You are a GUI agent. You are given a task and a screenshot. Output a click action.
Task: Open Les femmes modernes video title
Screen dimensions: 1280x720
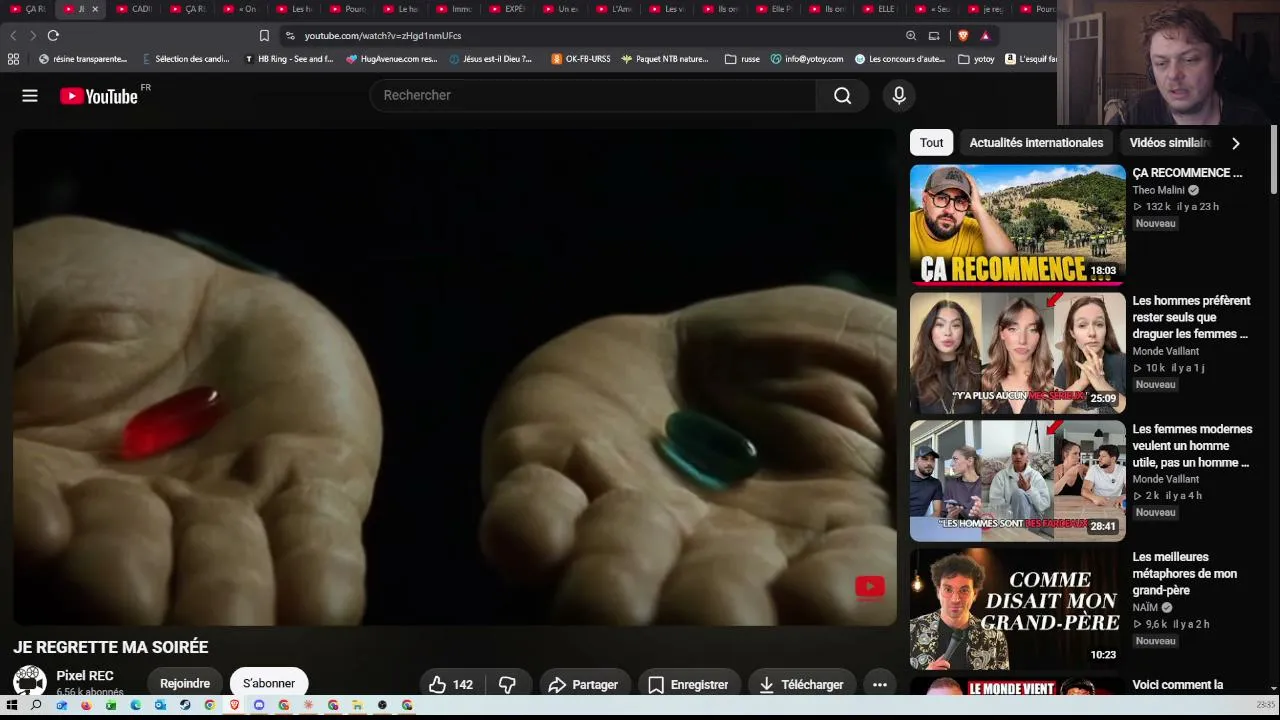point(1192,445)
